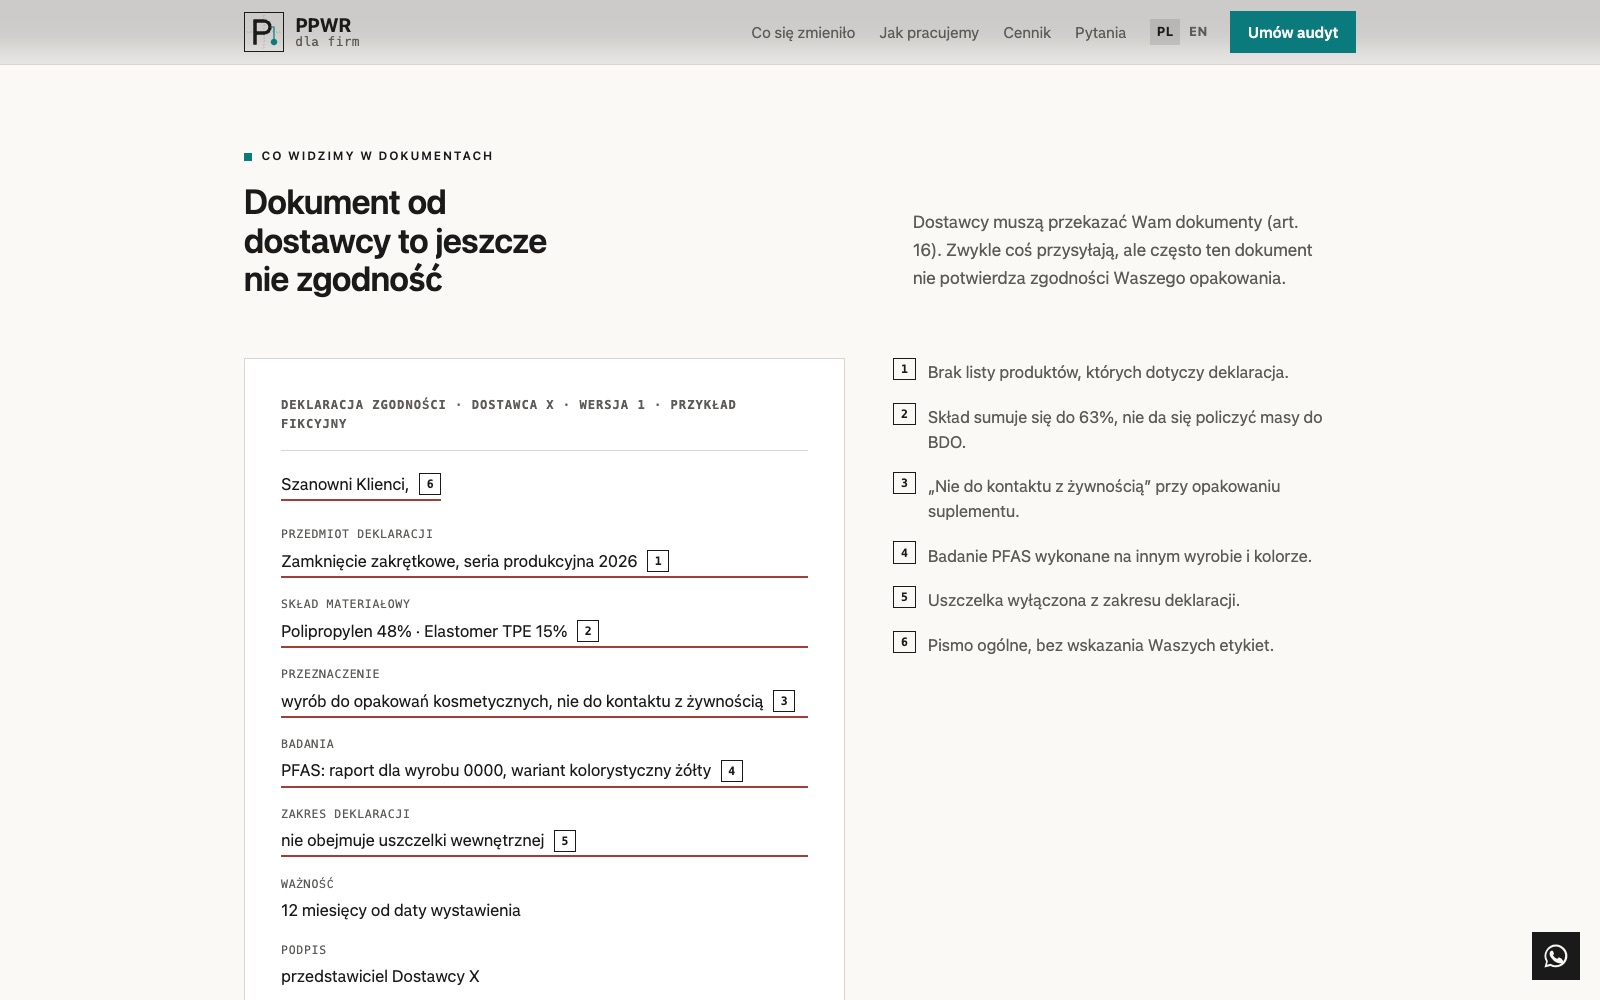
Task: Click the Skład materiałowy field label
Action: point(346,604)
